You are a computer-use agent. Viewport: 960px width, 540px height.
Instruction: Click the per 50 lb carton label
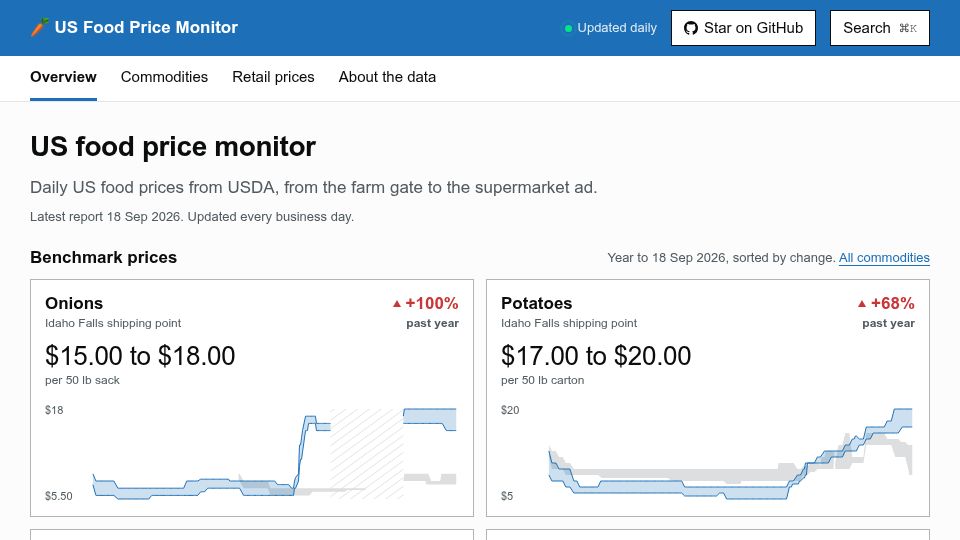[x=542, y=380]
